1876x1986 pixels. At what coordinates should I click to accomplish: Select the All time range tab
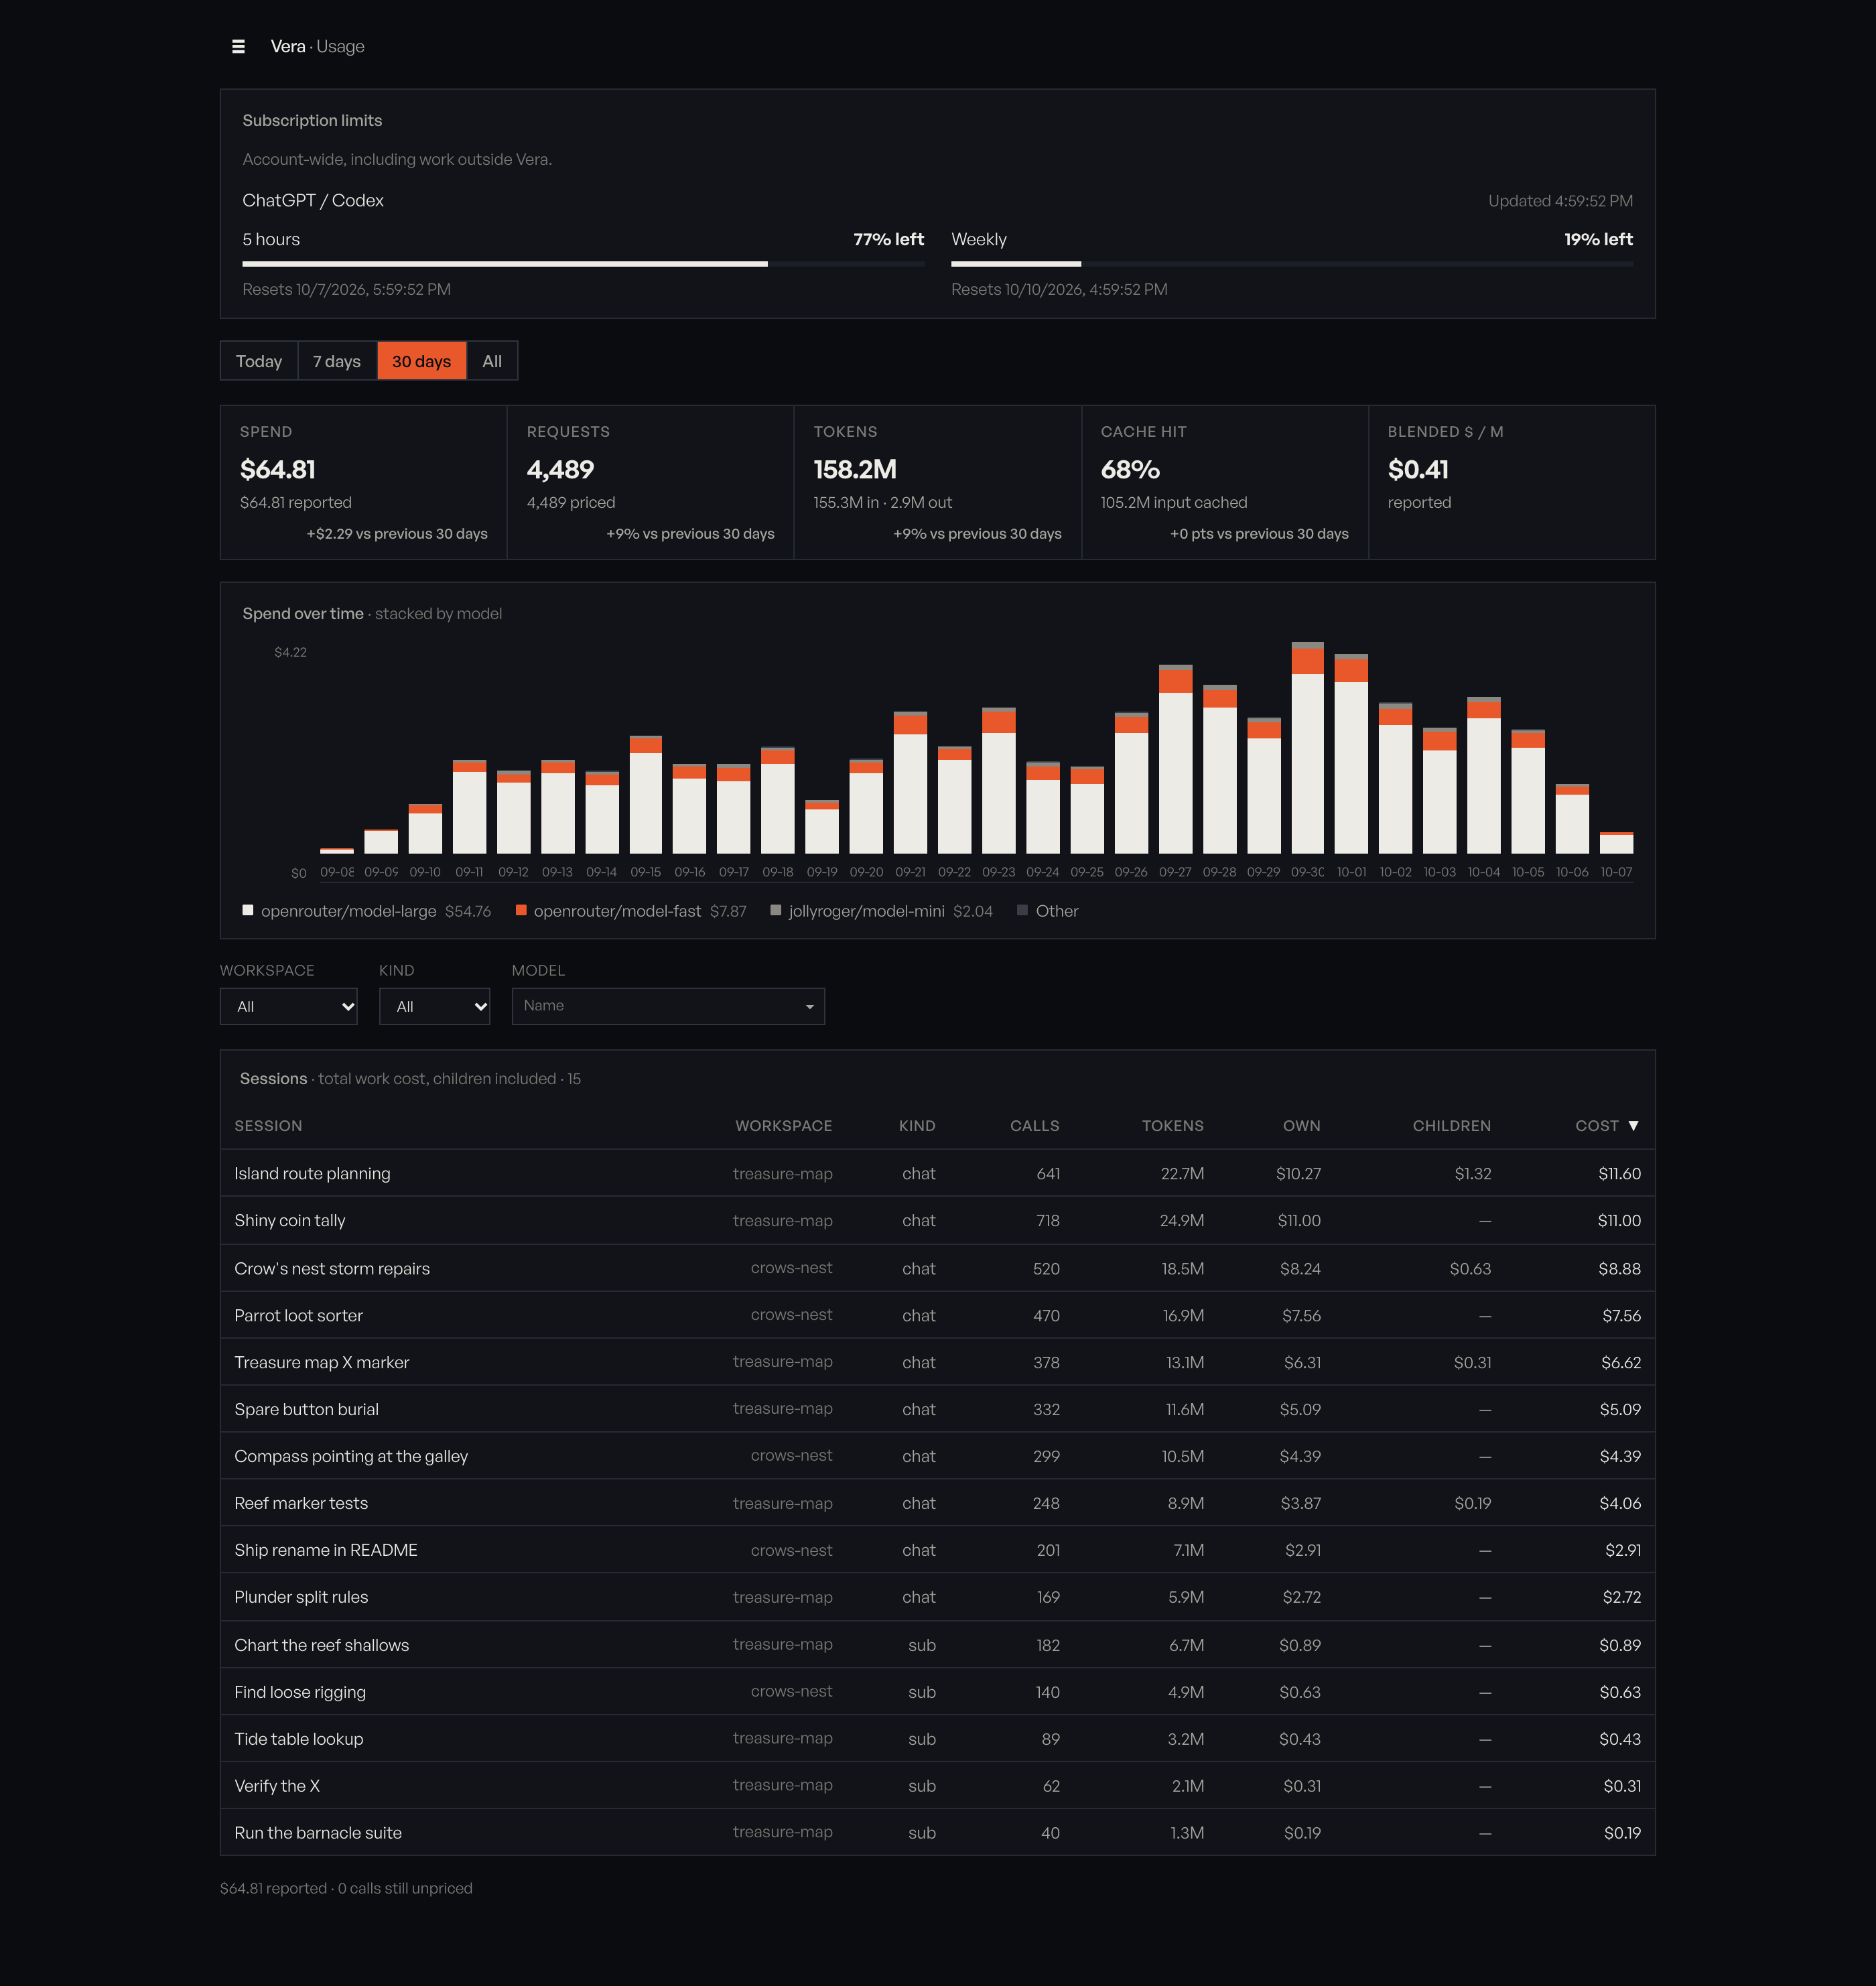pos(492,361)
